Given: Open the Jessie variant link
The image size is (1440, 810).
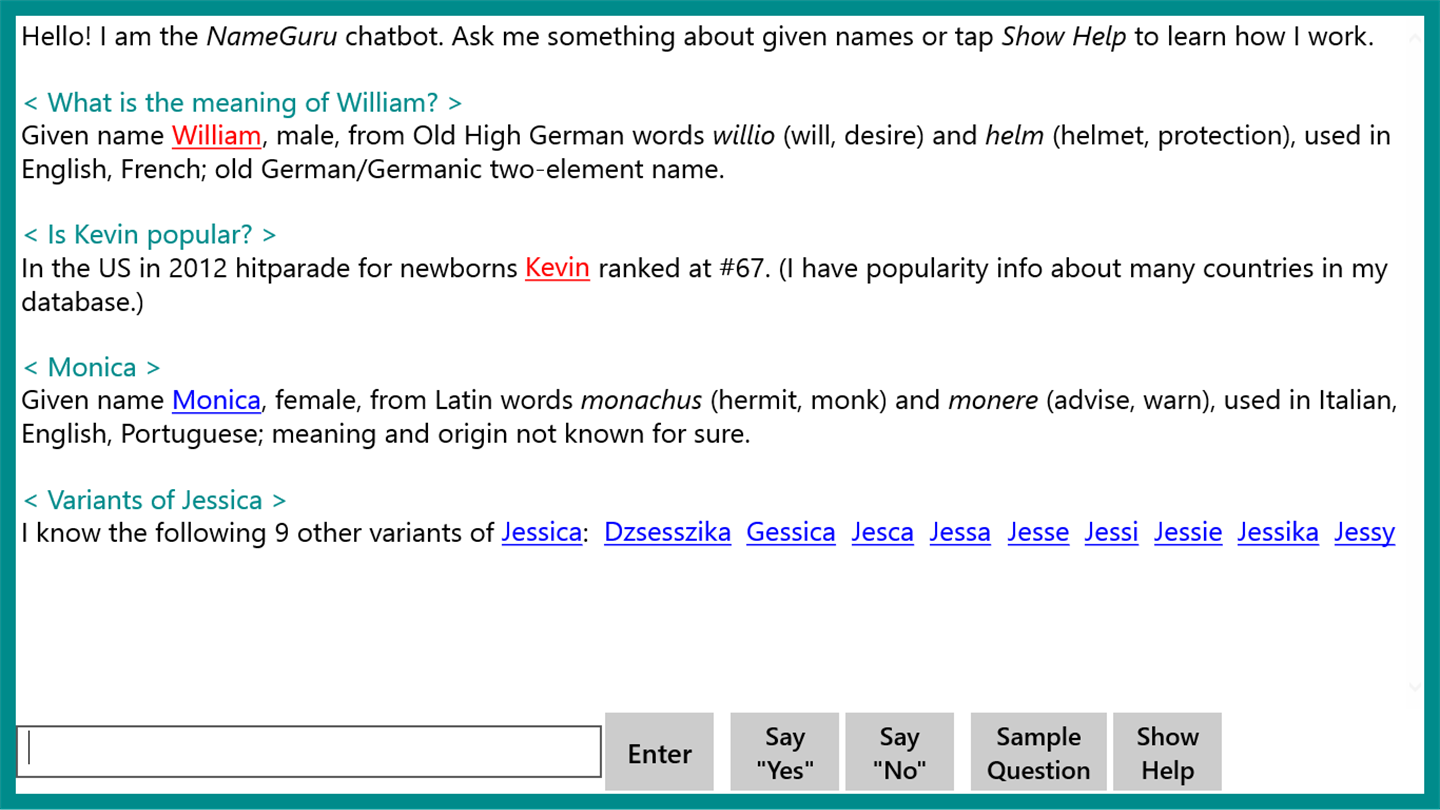Looking at the screenshot, I should 1188,533.
